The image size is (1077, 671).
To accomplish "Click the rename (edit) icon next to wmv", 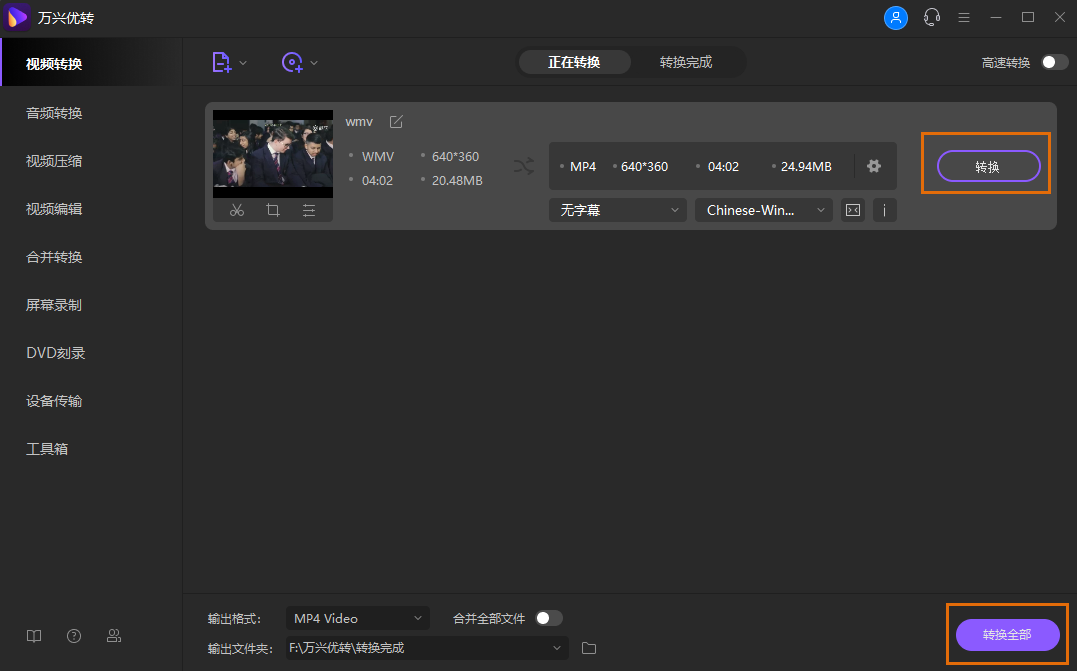I will pyautogui.click(x=396, y=121).
